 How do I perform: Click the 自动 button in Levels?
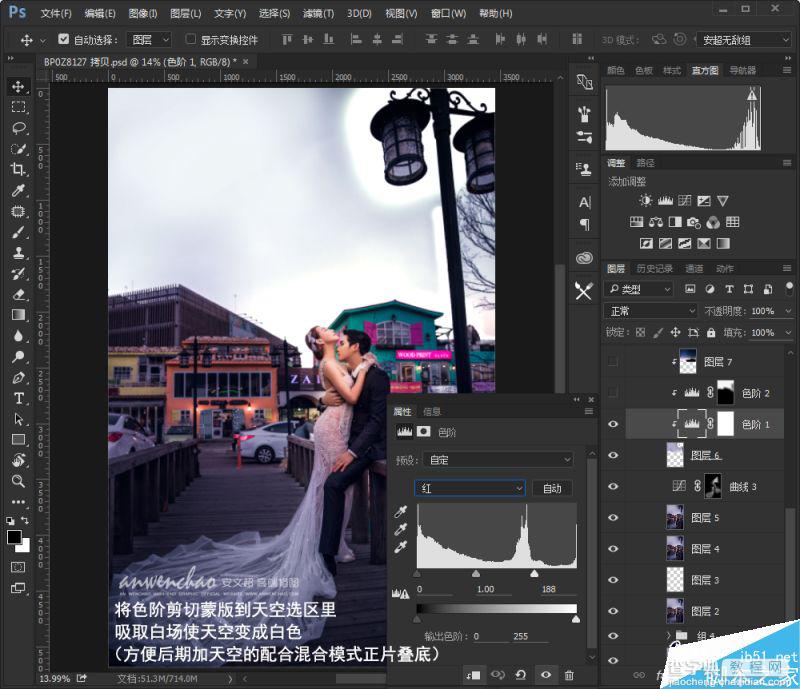pyautogui.click(x=552, y=488)
